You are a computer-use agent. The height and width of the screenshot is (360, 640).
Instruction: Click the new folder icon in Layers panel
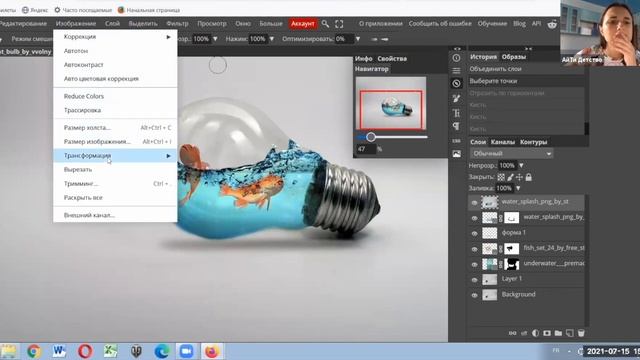pos(558,333)
